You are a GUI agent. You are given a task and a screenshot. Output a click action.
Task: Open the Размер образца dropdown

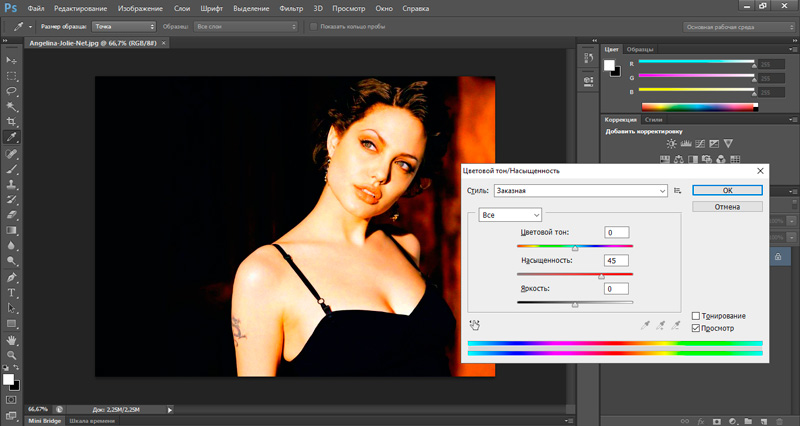point(125,26)
